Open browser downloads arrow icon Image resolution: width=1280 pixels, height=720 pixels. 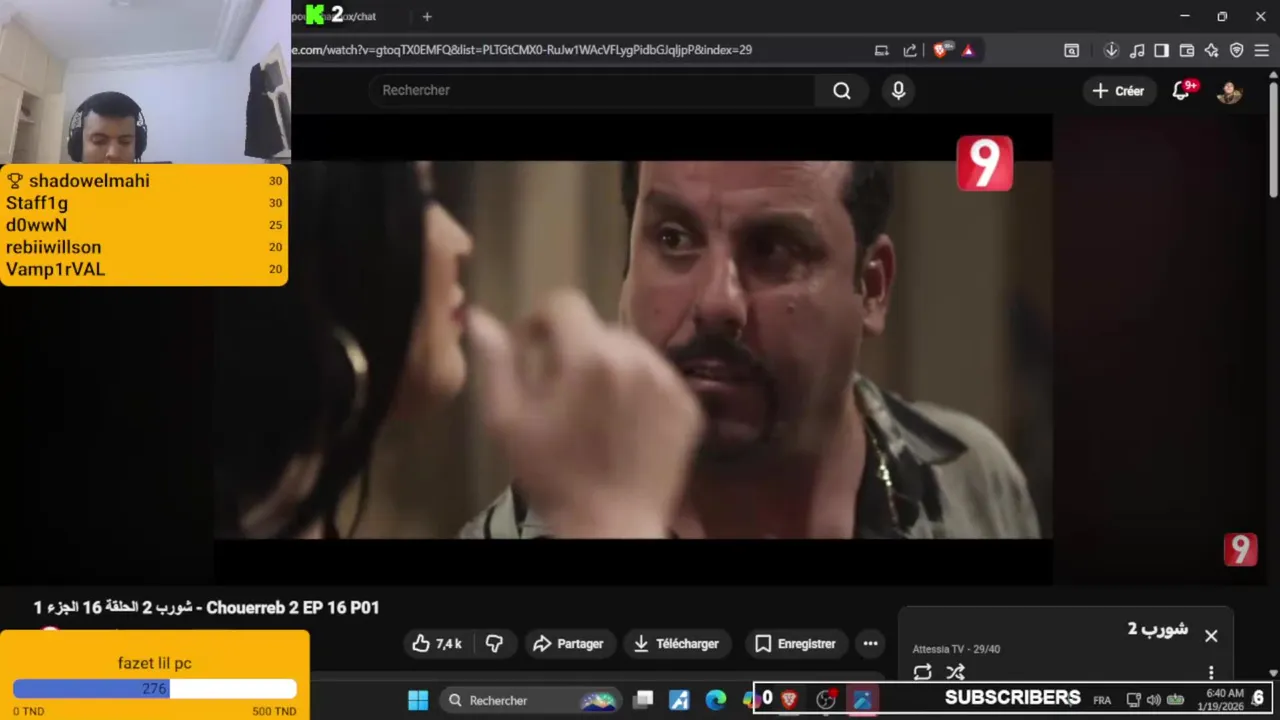(x=1111, y=50)
